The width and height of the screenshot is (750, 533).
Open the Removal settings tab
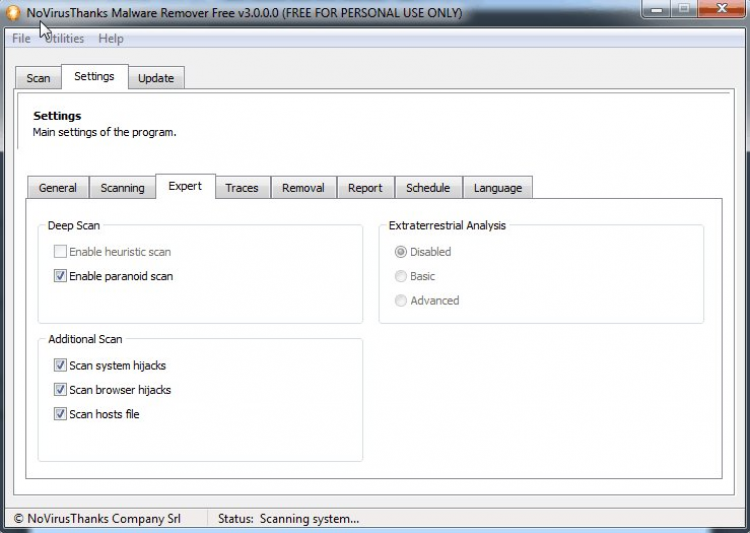pos(303,188)
